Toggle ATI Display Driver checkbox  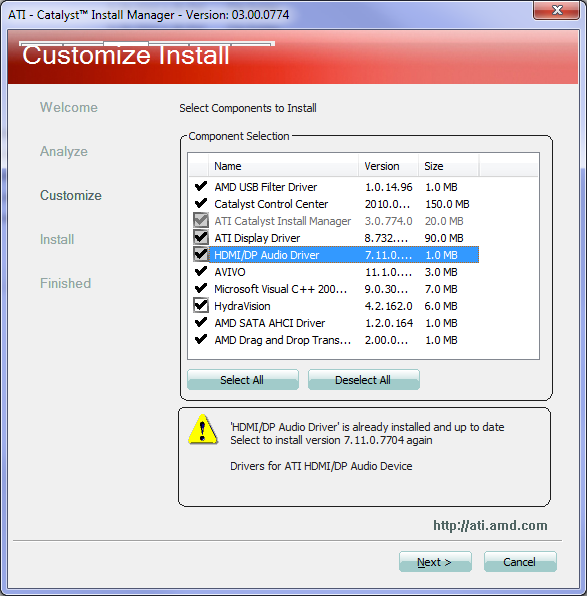(201, 238)
